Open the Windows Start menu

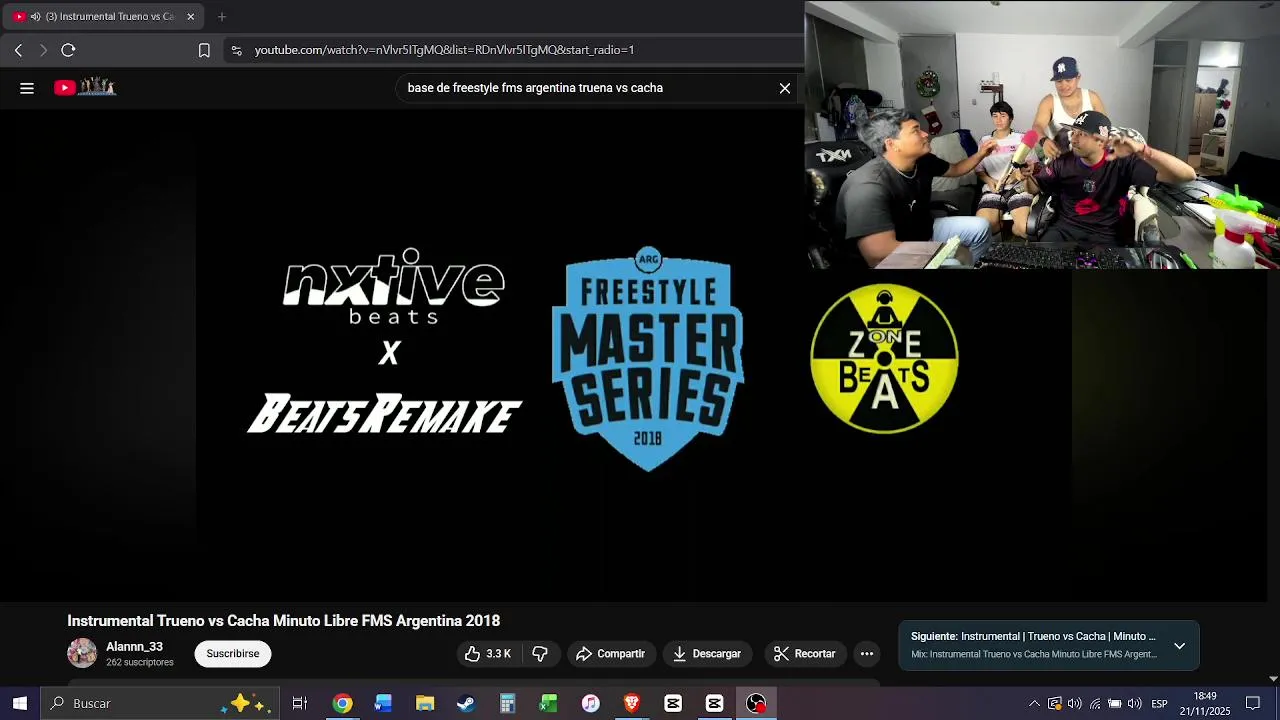click(x=19, y=704)
